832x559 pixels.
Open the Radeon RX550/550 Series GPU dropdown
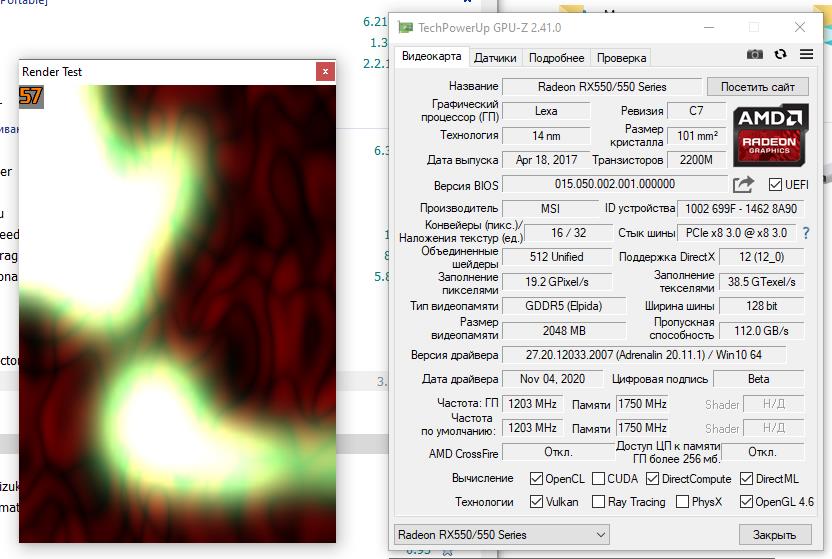tap(501, 535)
